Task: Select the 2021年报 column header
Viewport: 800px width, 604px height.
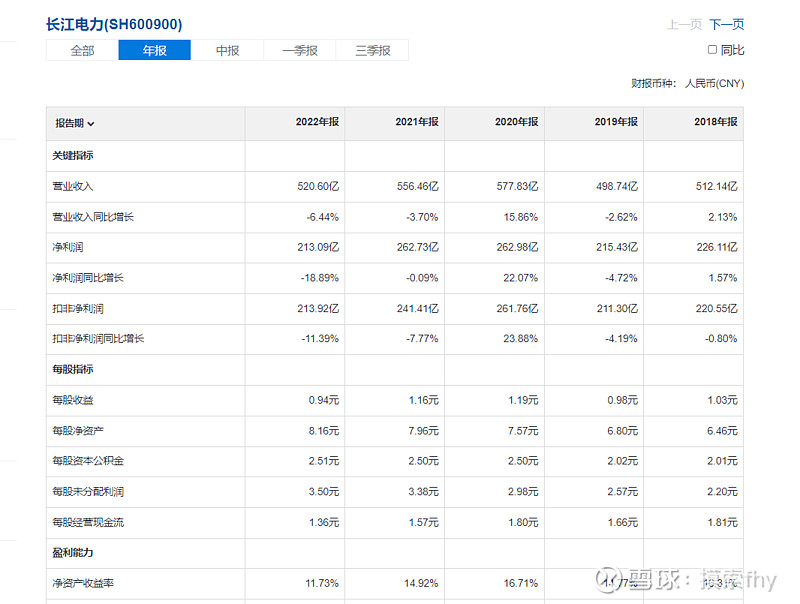Action: pos(417,122)
